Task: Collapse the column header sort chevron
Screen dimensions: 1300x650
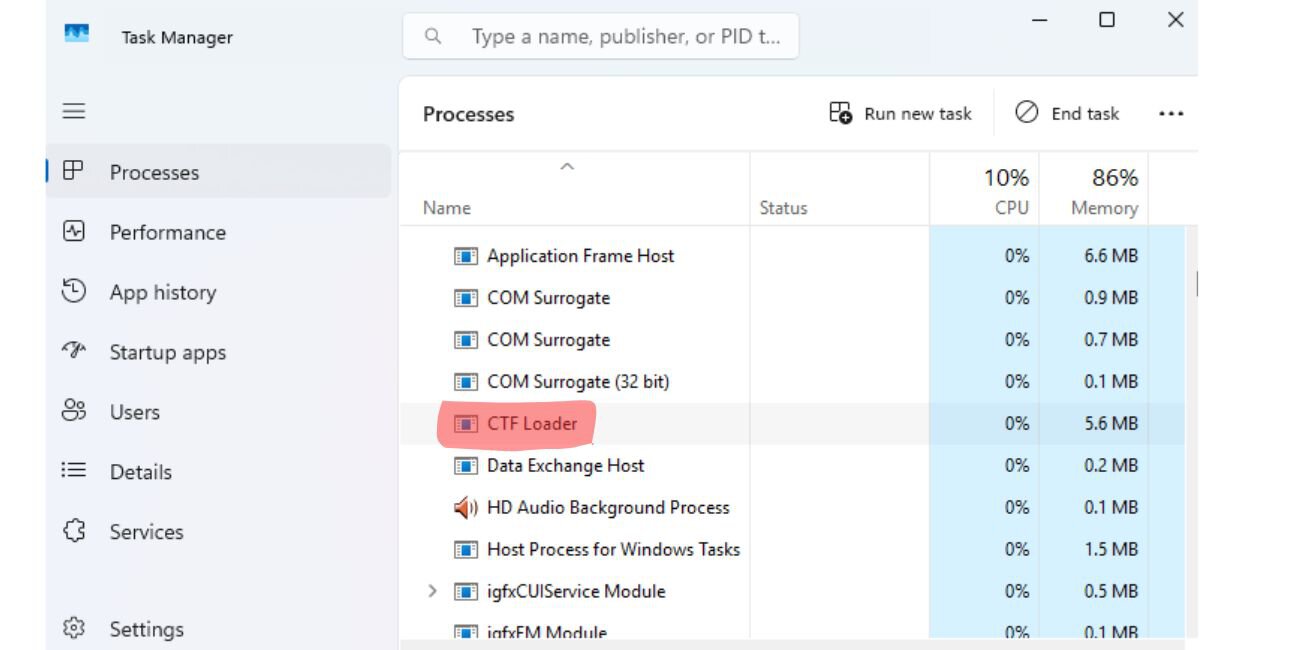Action: click(567, 167)
